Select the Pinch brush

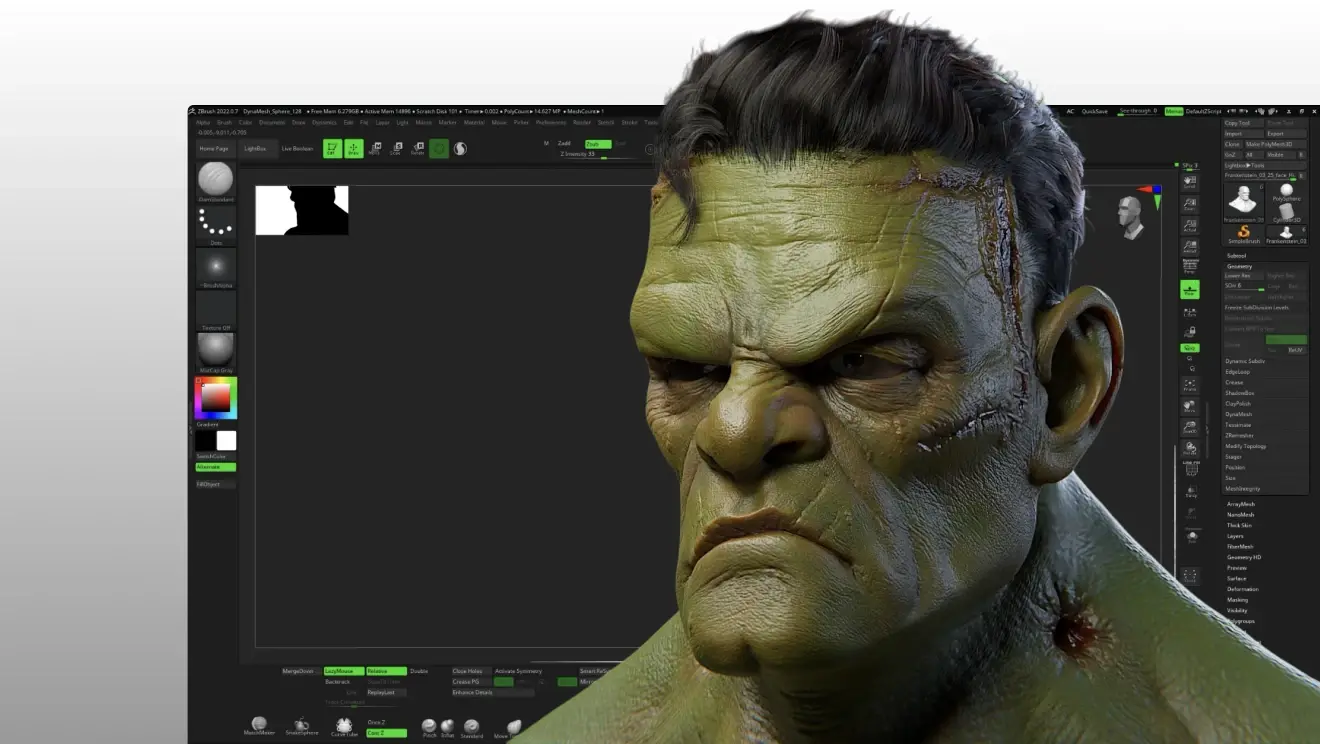[429, 726]
